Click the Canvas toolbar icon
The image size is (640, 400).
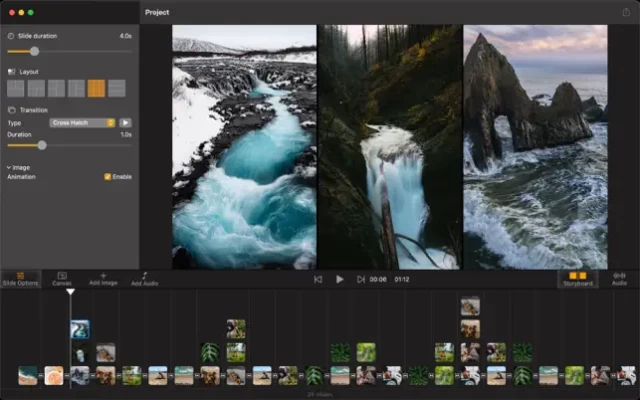61,278
